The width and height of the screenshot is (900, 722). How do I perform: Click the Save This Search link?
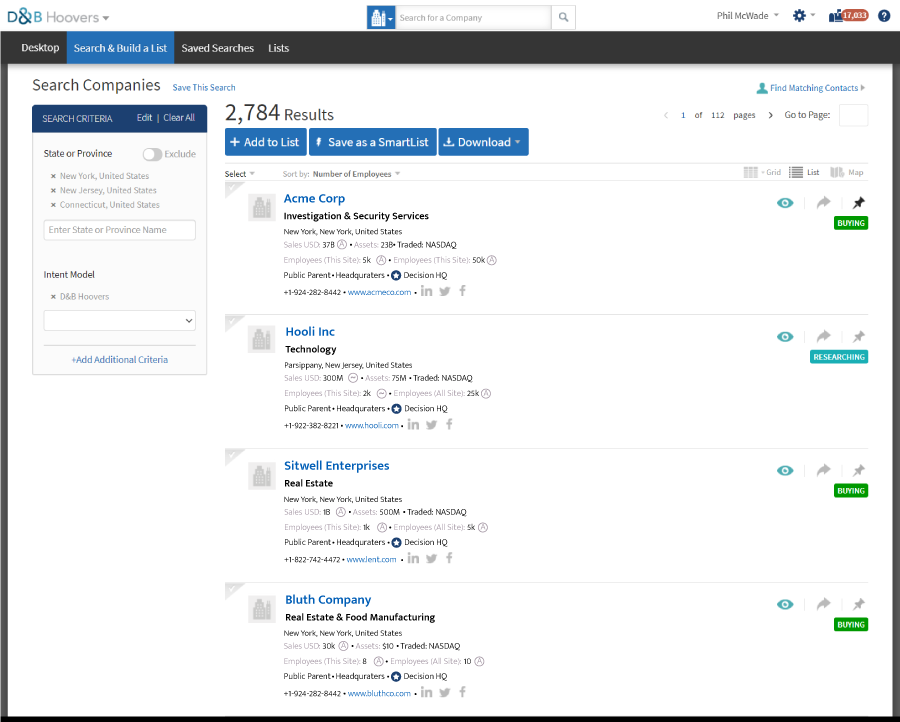[x=204, y=88]
